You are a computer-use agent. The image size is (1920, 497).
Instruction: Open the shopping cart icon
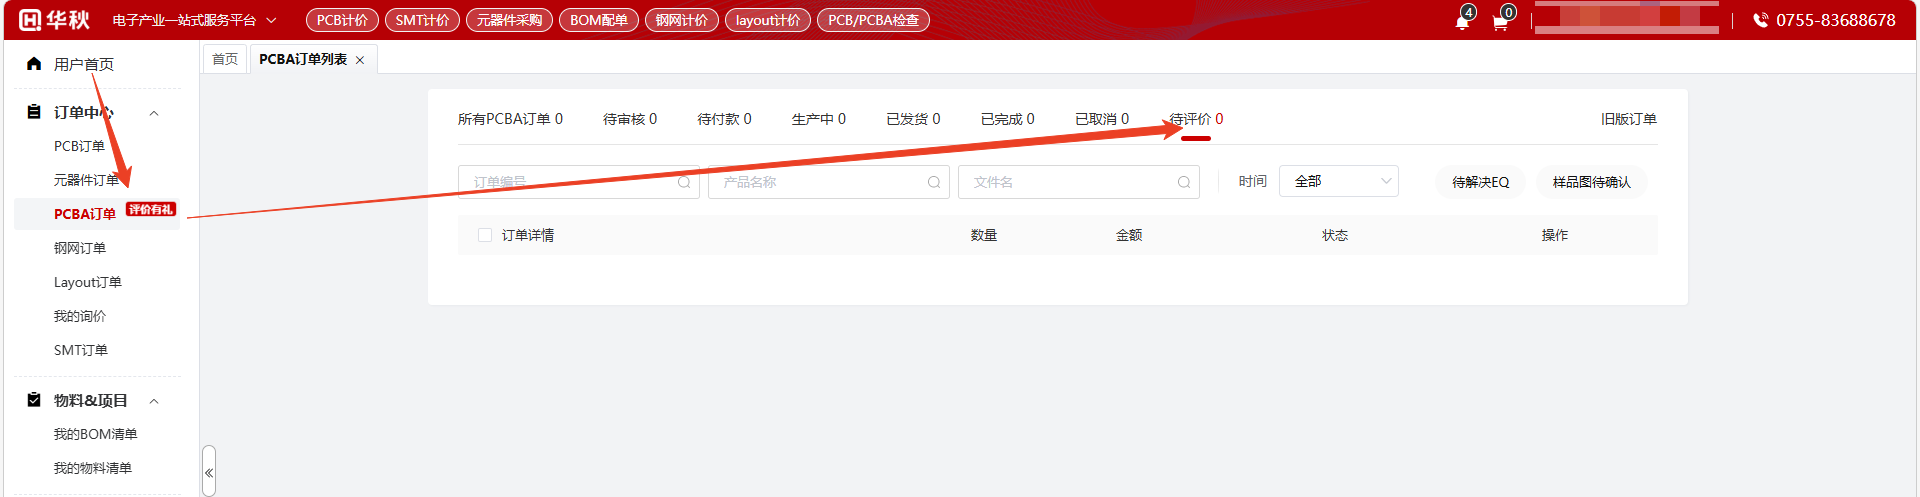1500,22
